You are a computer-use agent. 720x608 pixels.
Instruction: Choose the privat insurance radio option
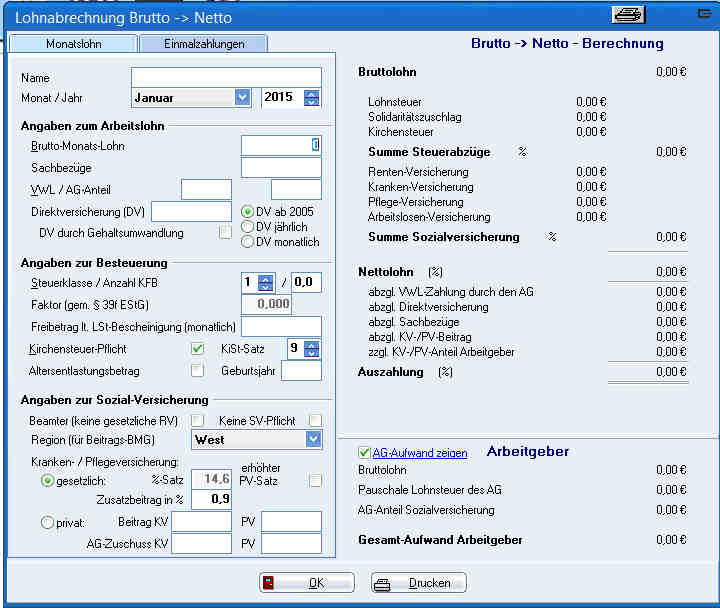(46, 521)
